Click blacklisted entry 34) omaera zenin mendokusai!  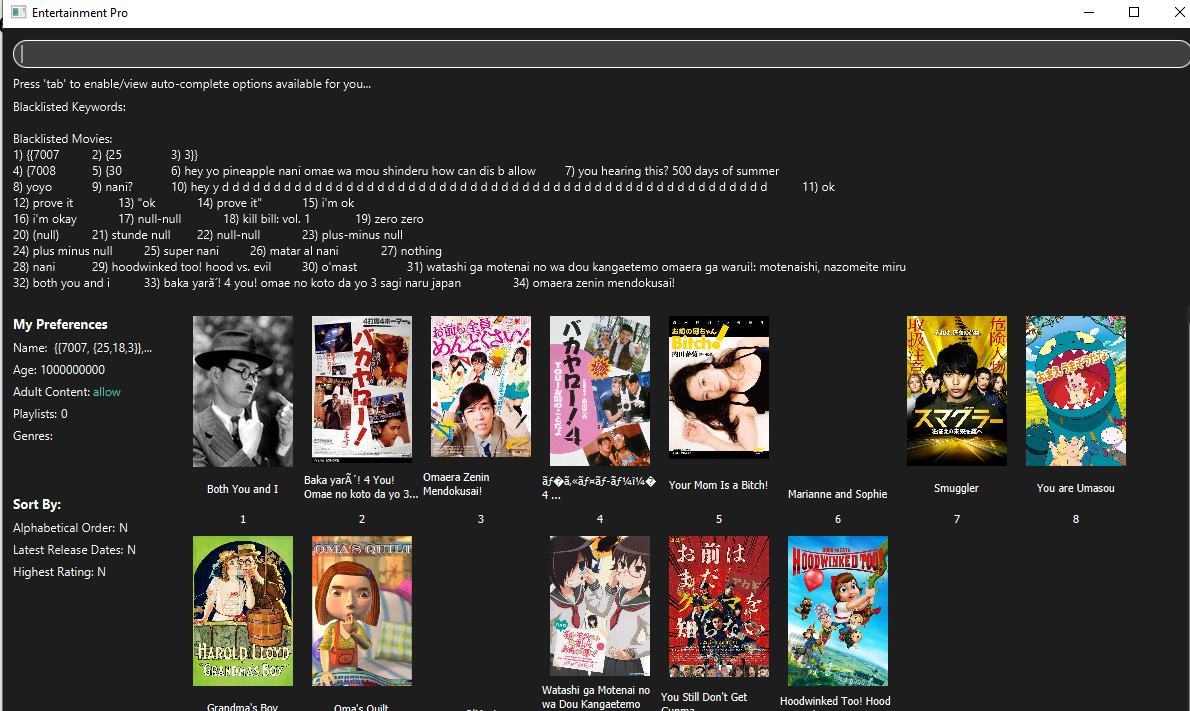(x=593, y=283)
